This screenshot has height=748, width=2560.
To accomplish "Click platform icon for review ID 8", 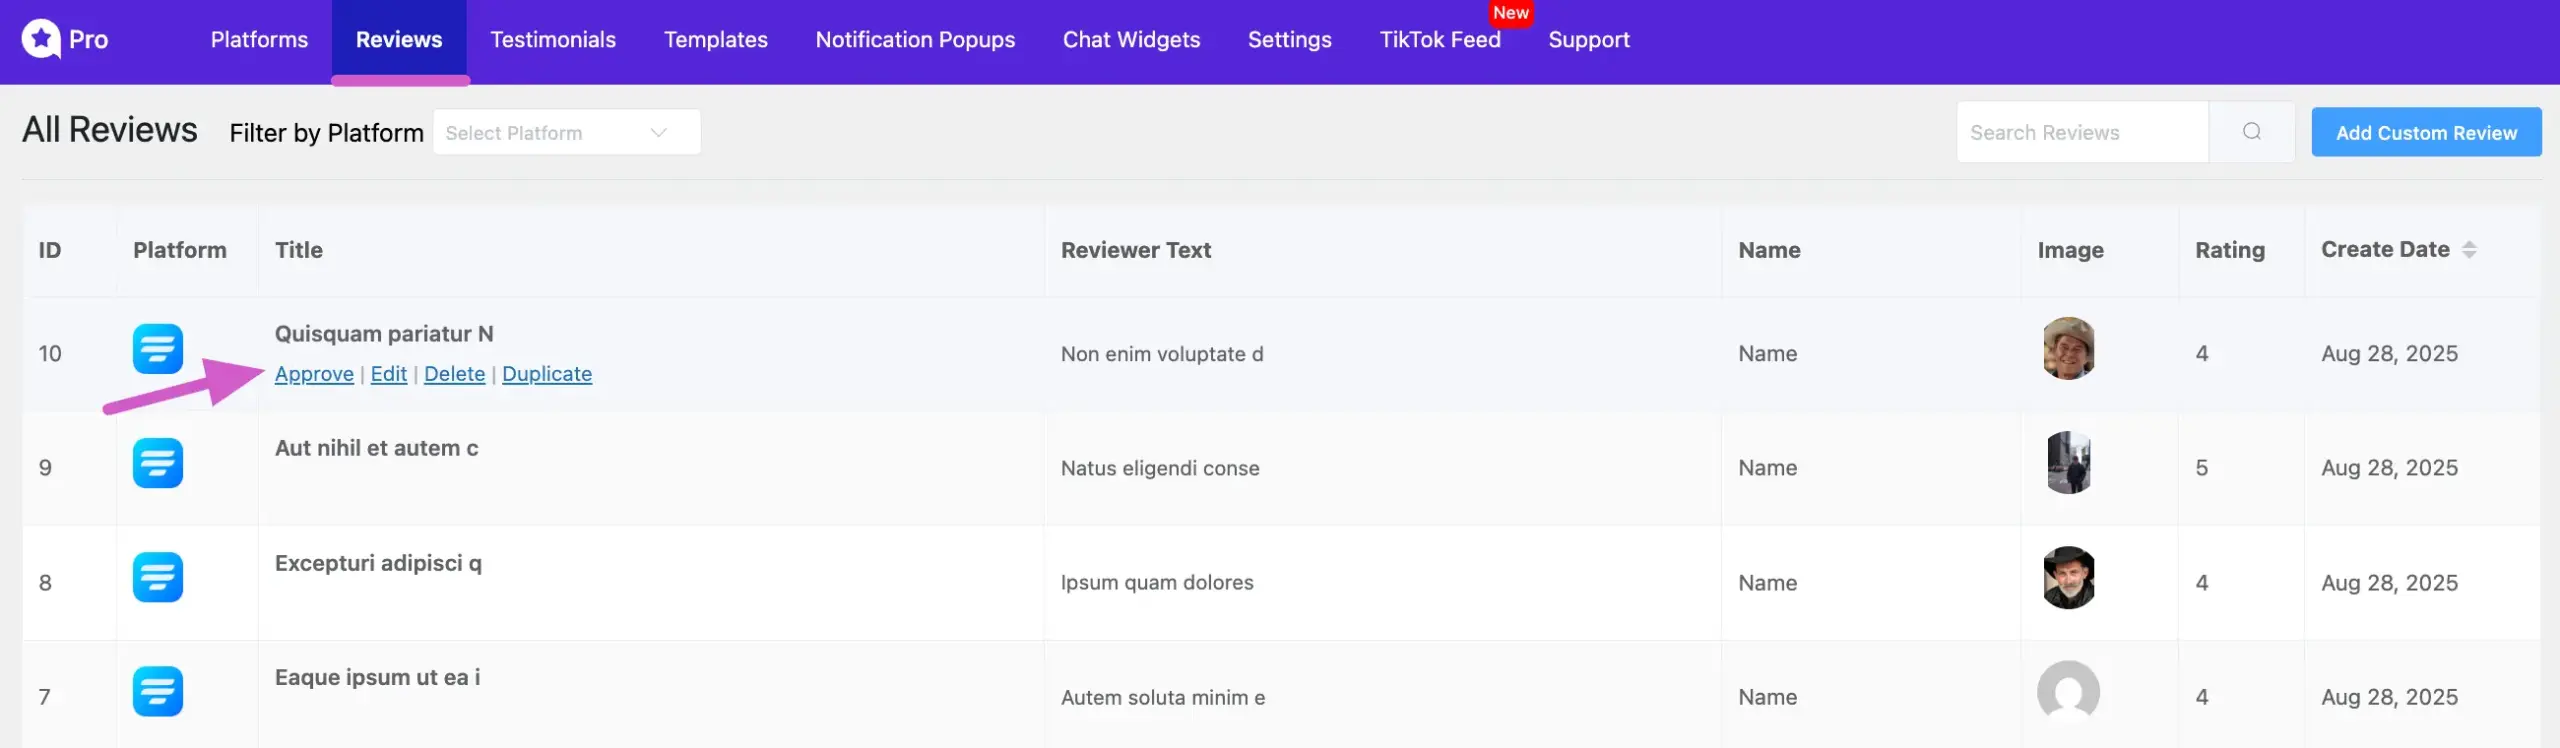I will 158,577.
